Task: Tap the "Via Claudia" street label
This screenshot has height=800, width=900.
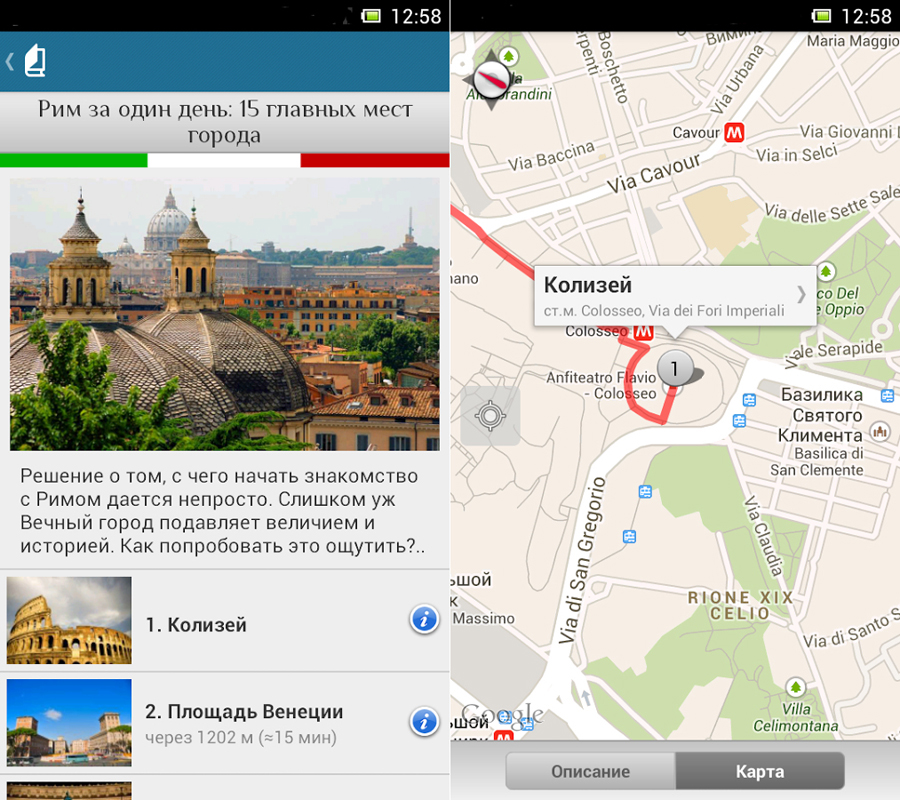Action: 763,535
